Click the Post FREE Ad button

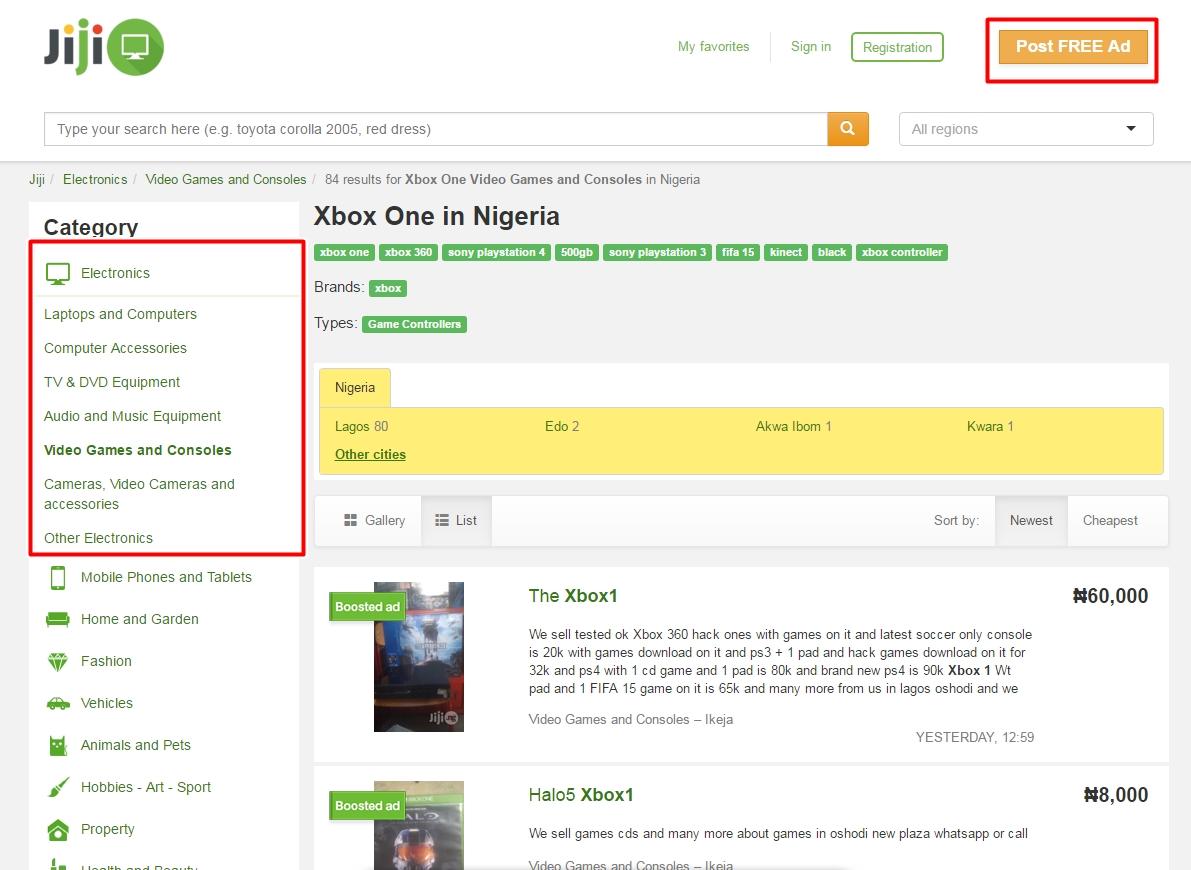pyautogui.click(x=1073, y=47)
